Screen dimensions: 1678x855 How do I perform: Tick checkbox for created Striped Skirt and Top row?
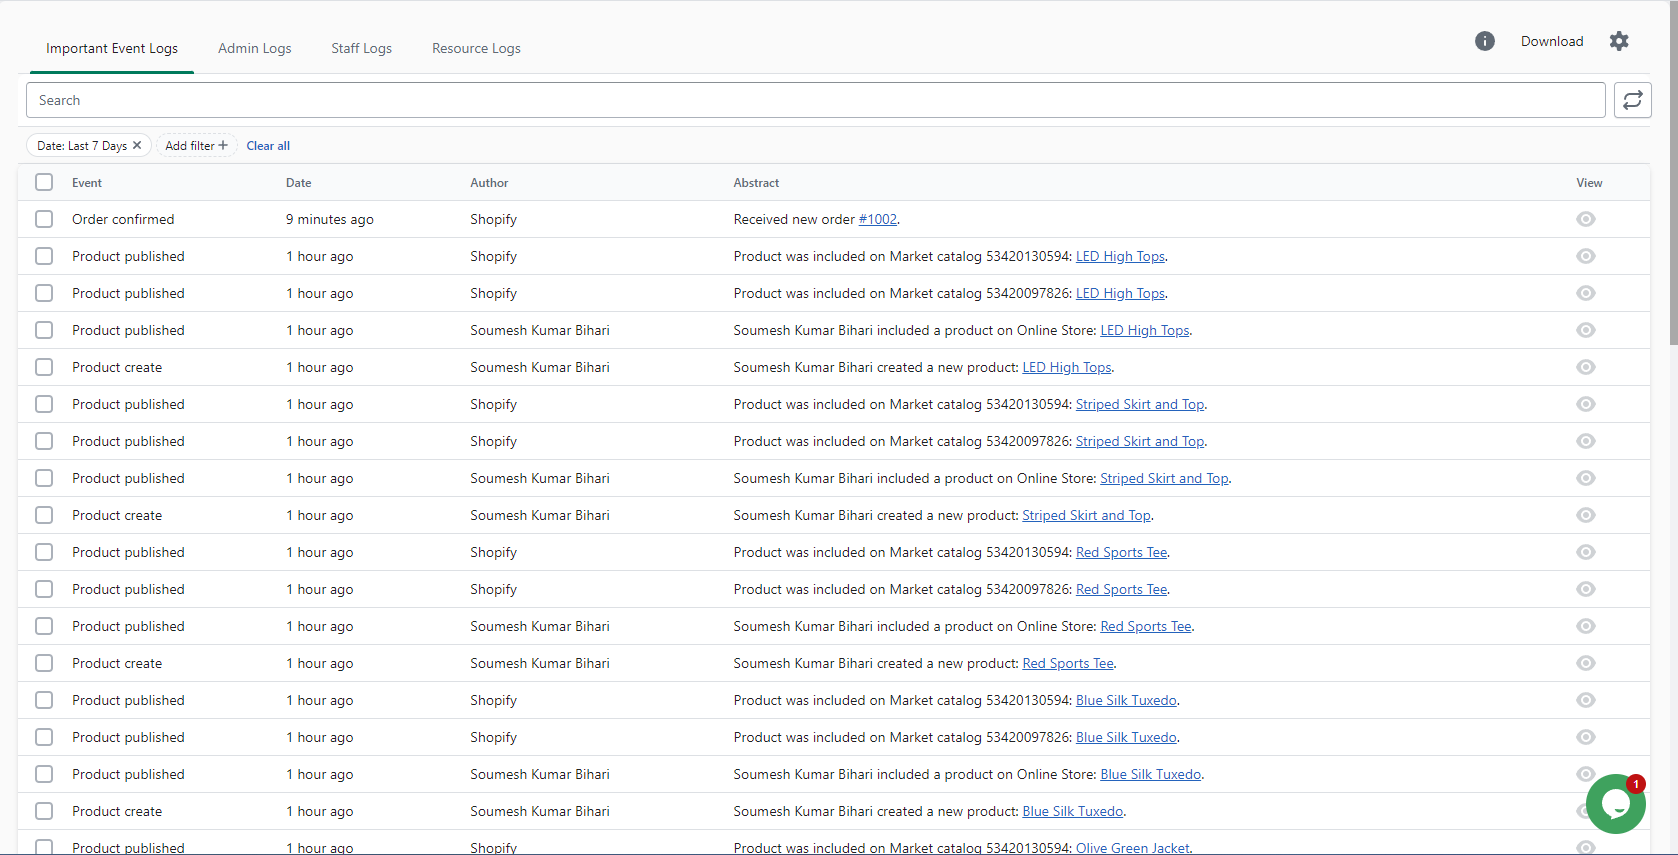tap(44, 515)
